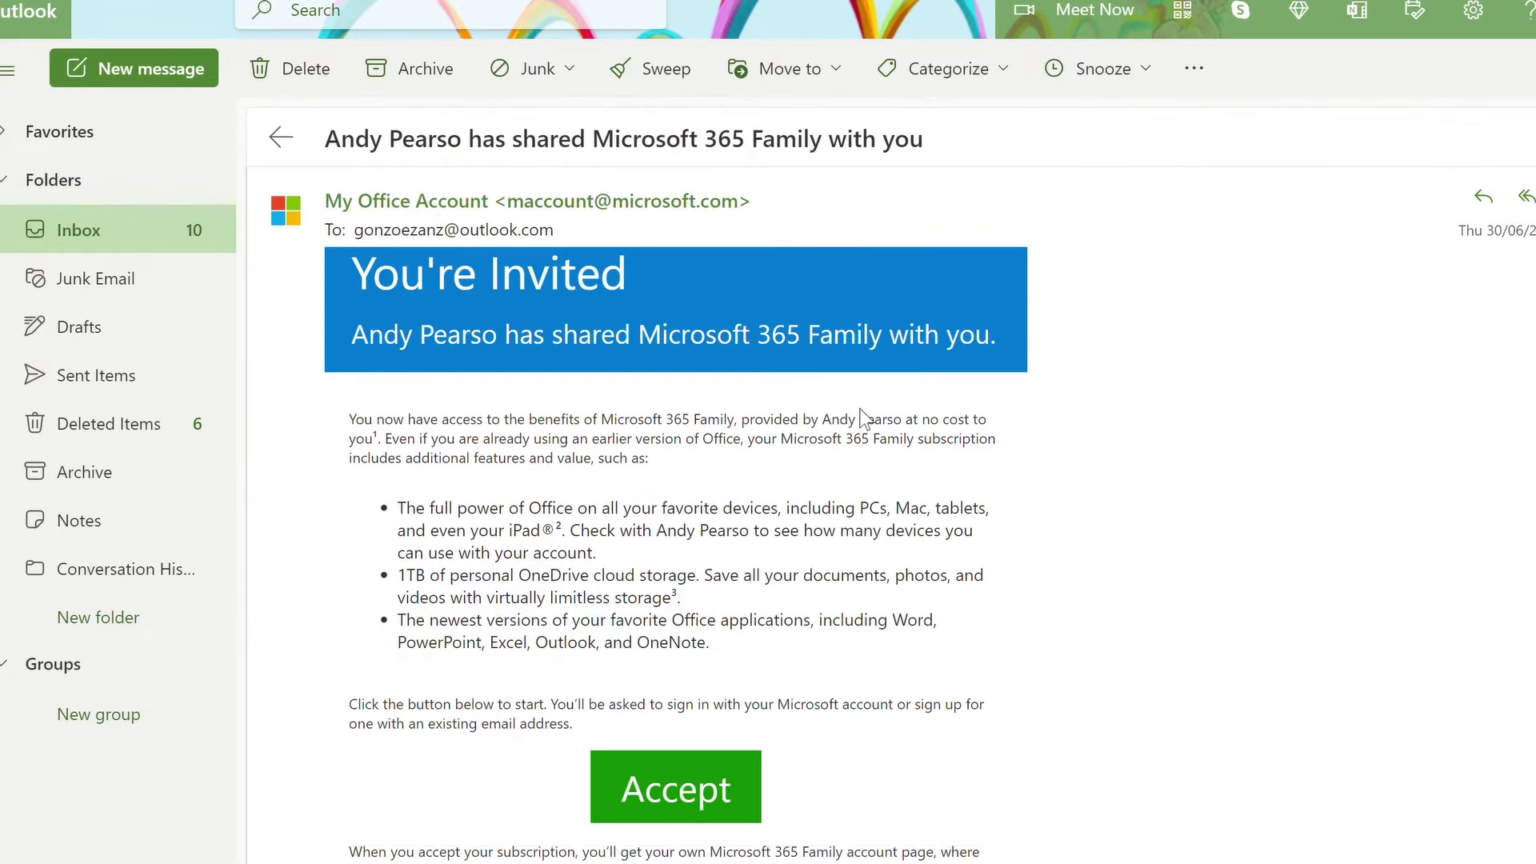View premium diamond subscription icon
The width and height of the screenshot is (1536, 864).
point(1298,10)
